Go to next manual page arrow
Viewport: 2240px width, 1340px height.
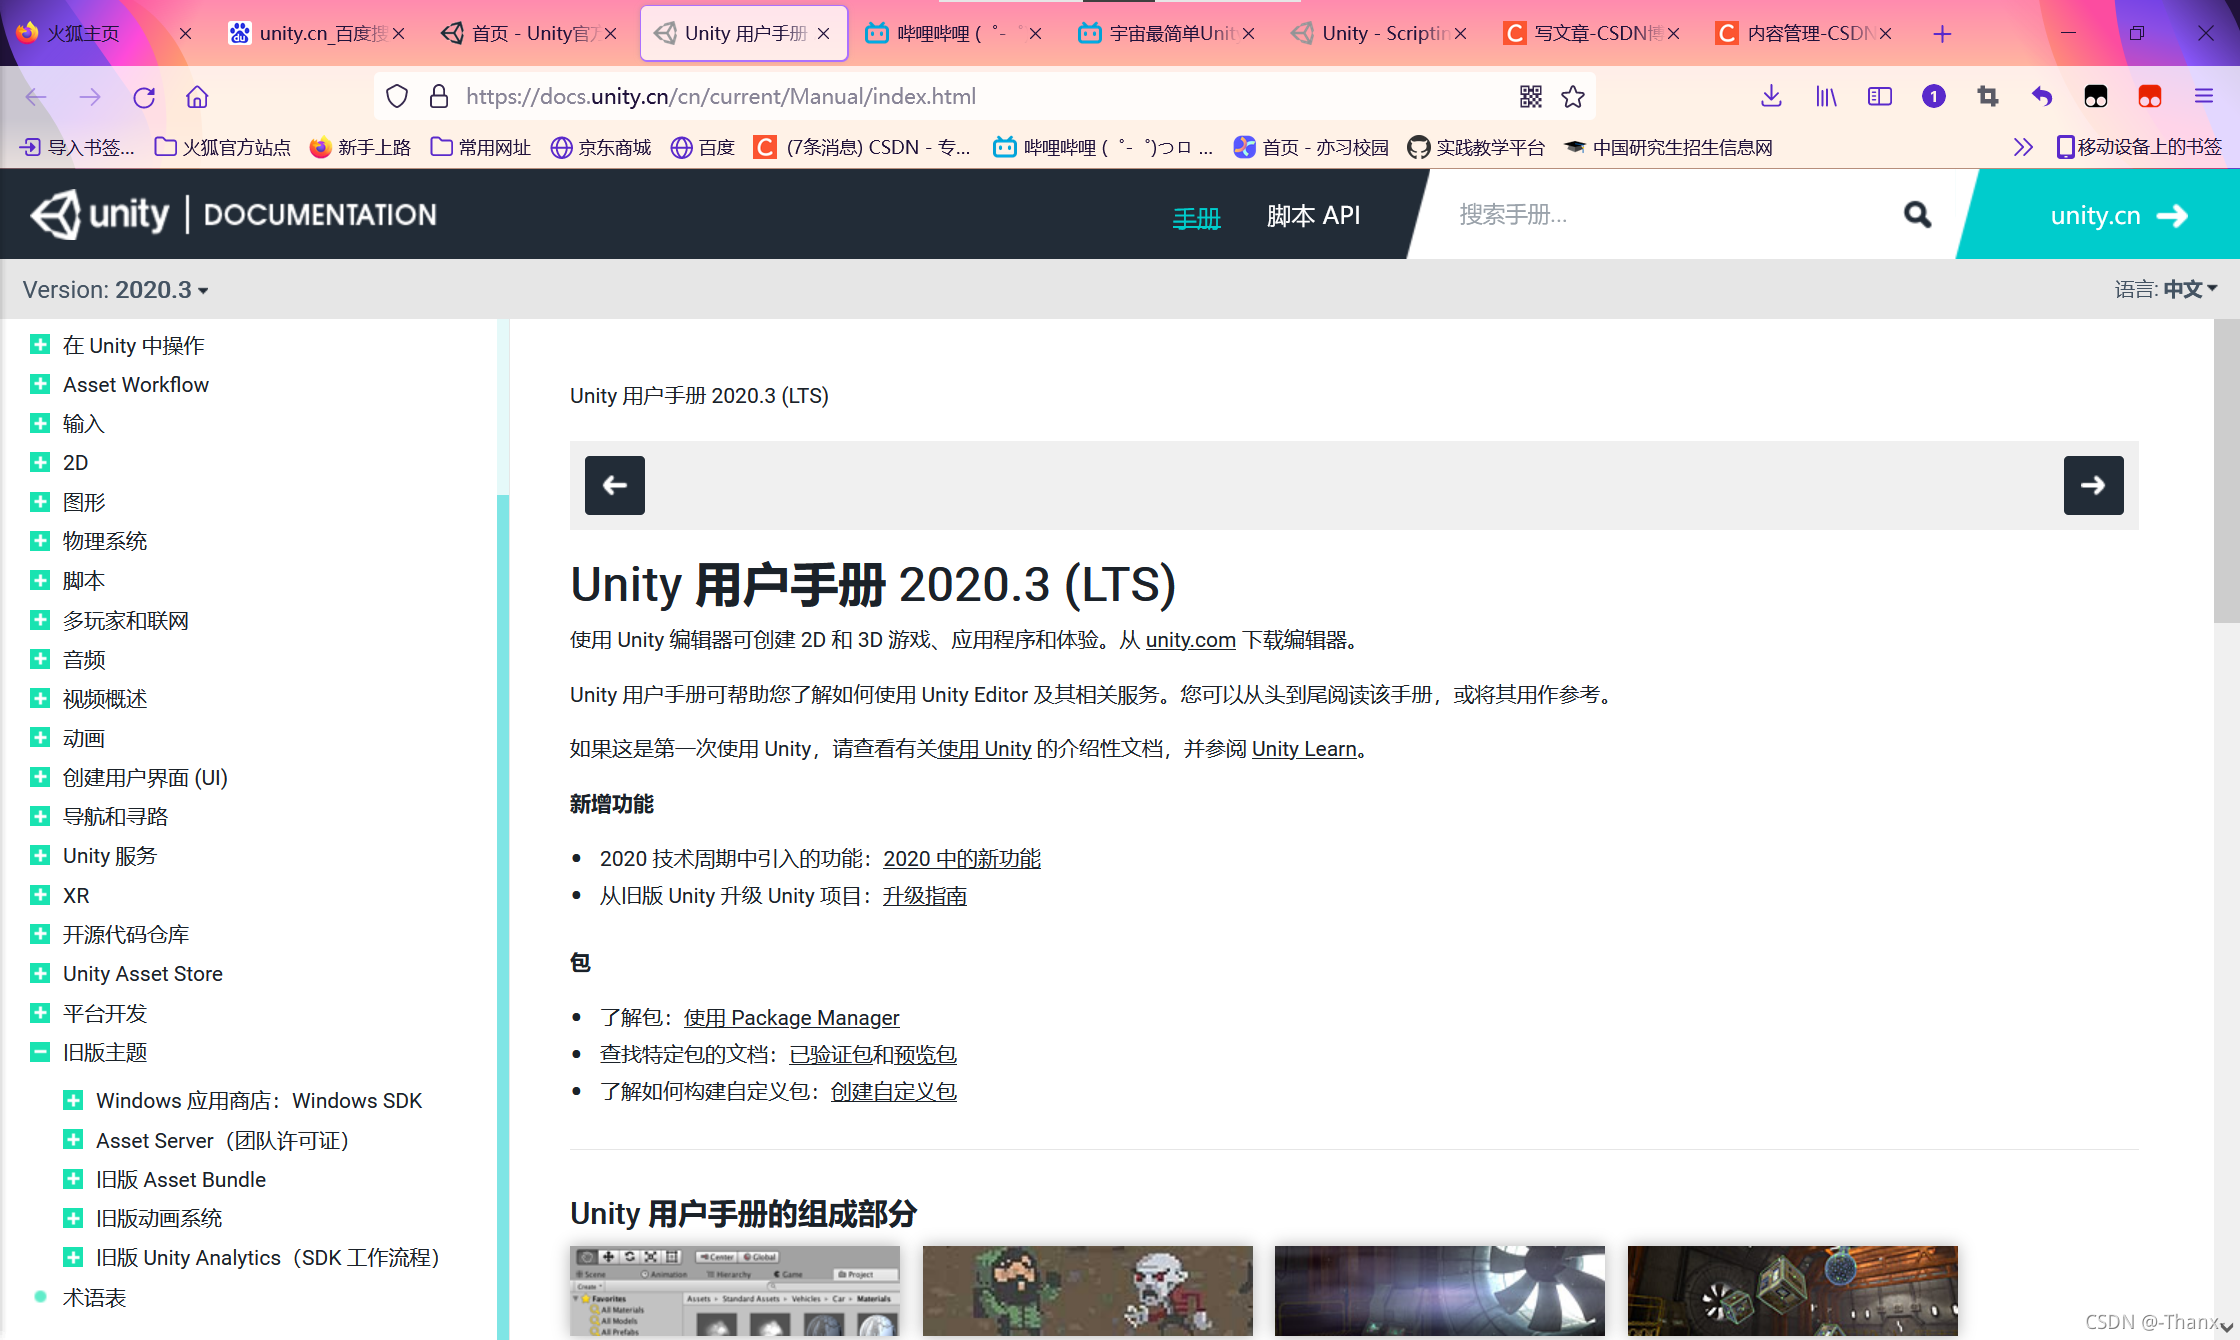pos(2094,485)
